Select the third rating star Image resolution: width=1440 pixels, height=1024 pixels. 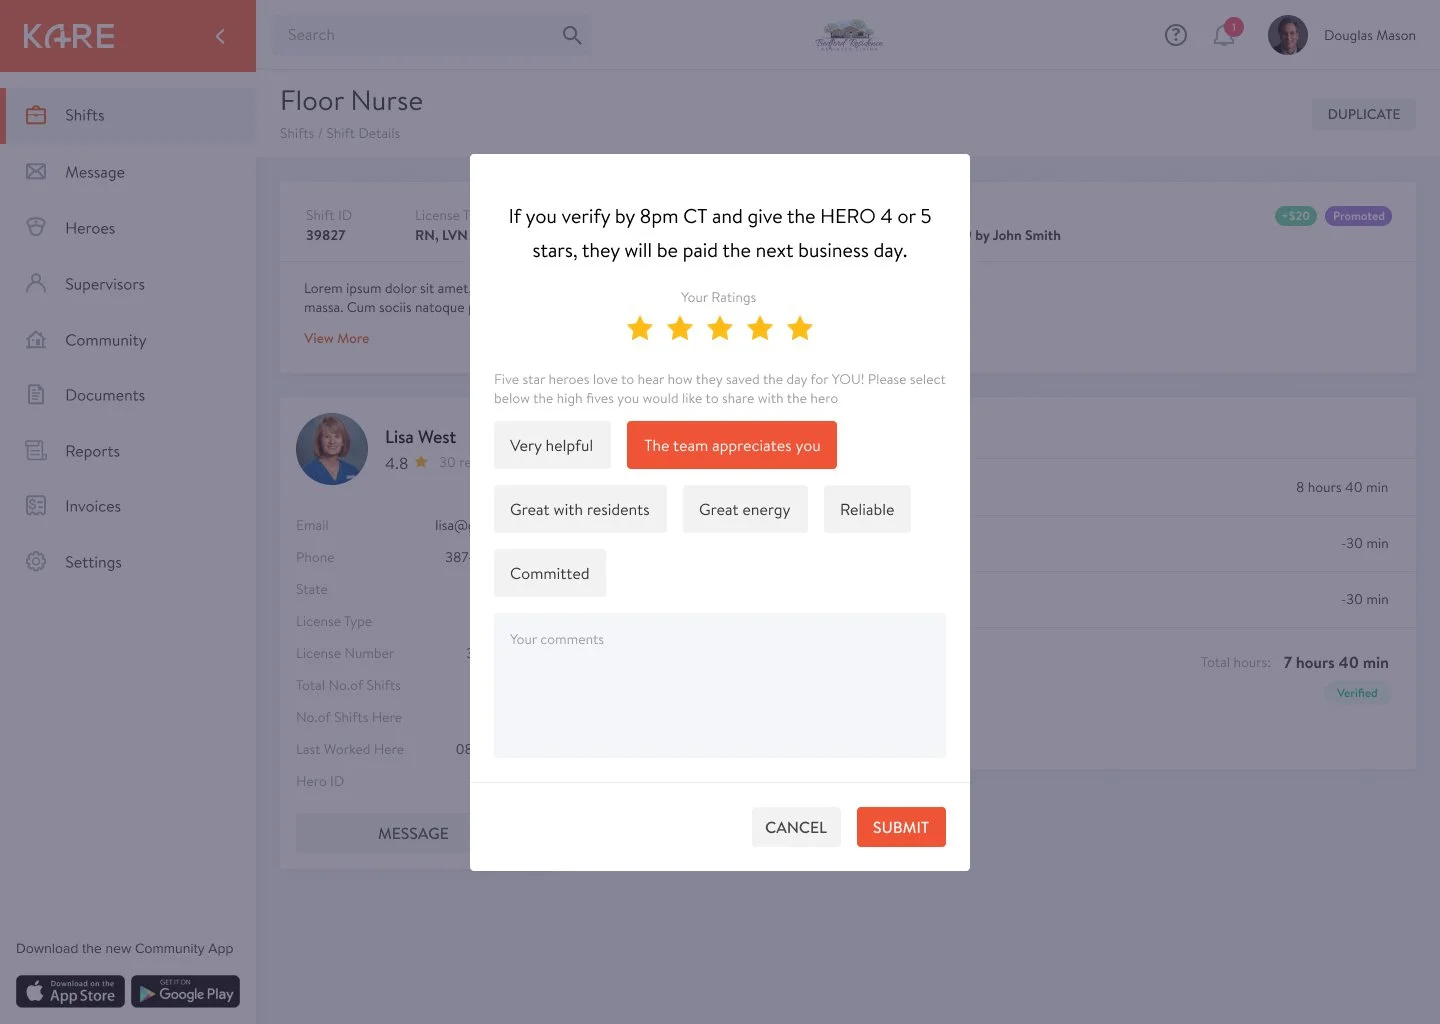click(720, 327)
